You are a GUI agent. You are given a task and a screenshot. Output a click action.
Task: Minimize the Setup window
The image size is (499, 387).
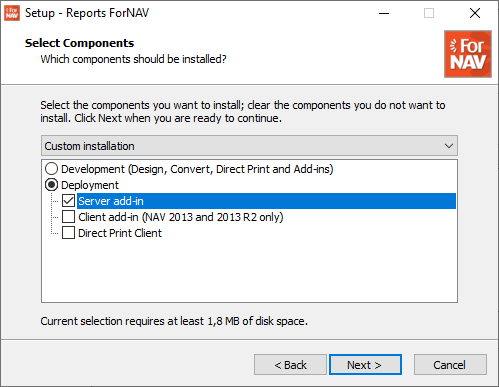pos(384,13)
